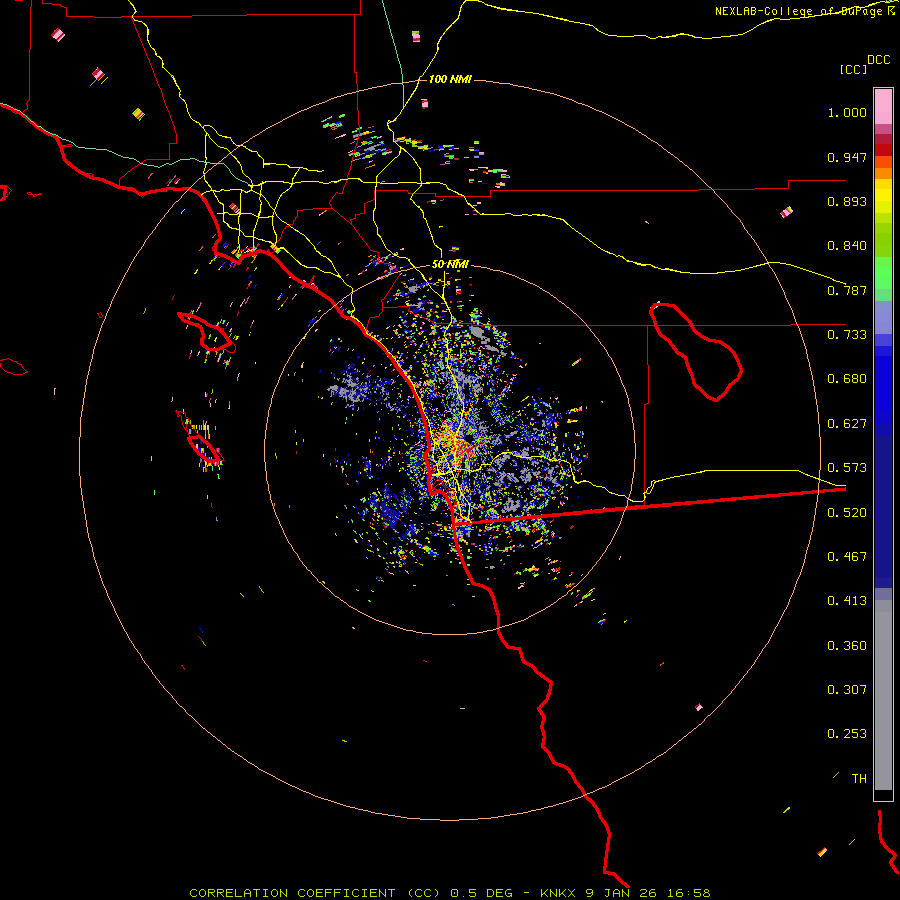Image resolution: width=900 pixels, height=900 pixels.
Task: Click the 'CORRELATION COEFFICIENT (CC)' caption text
Action: [316, 893]
